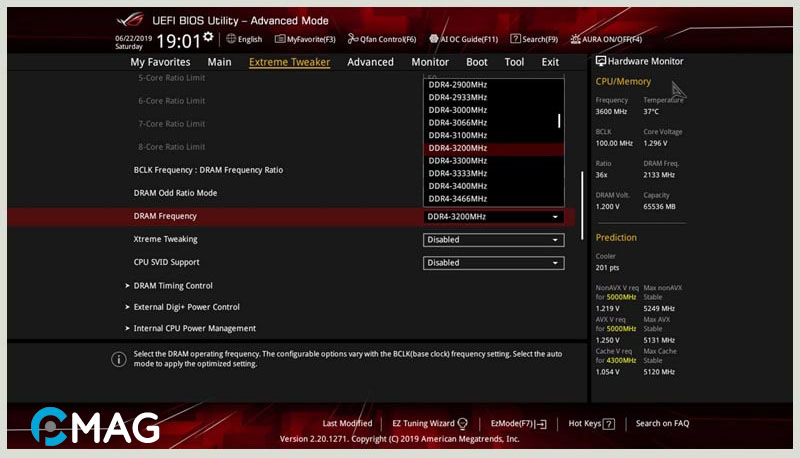Screen dimensions: 800x458
Task: Open the CPU SVID Support dropdown
Action: (x=493, y=263)
